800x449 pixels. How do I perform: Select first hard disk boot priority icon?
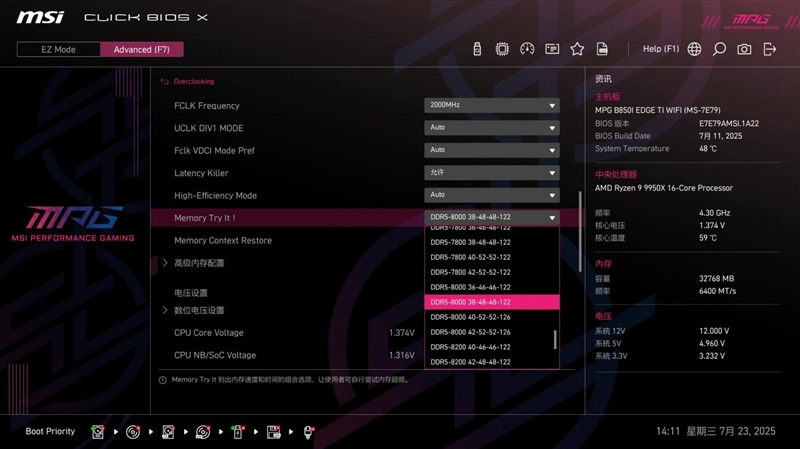(97, 432)
